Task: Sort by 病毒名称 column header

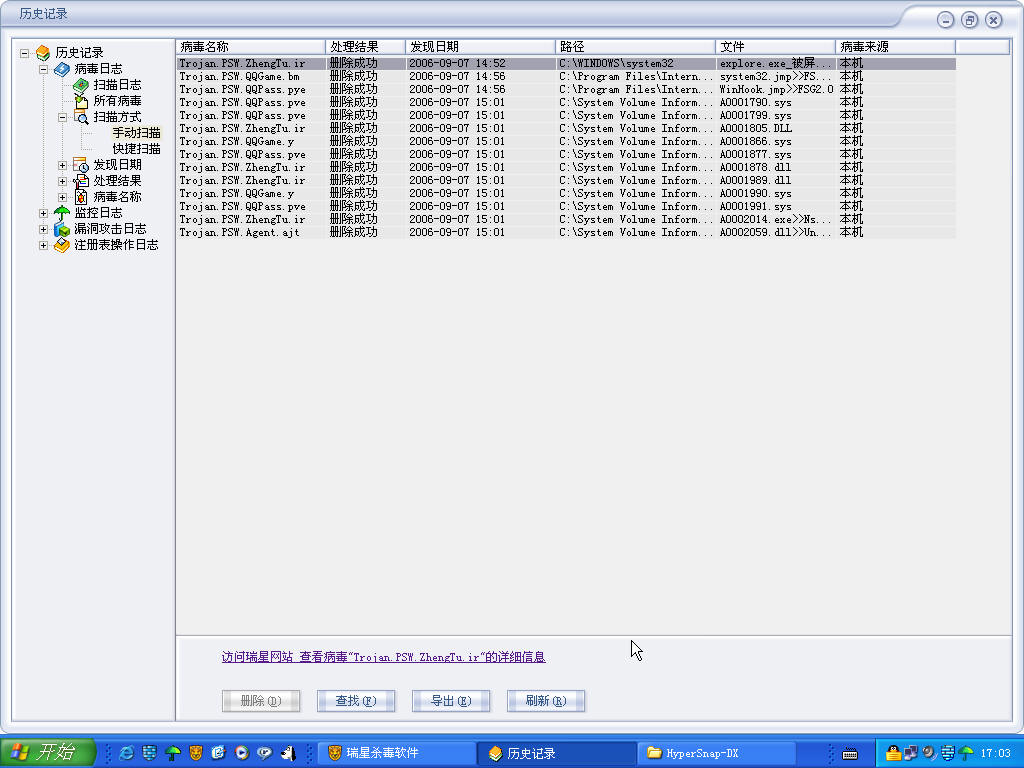Action: (x=250, y=46)
